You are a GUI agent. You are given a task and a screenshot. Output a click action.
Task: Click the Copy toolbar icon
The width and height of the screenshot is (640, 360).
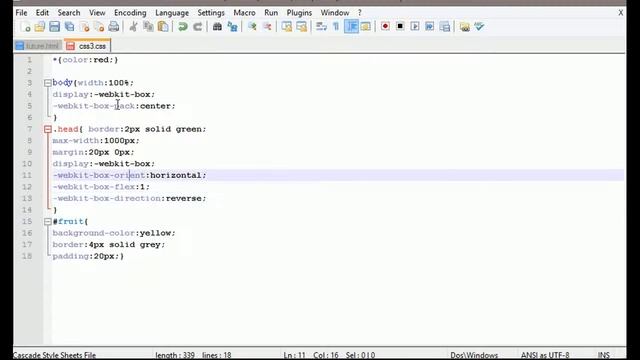point(148,27)
